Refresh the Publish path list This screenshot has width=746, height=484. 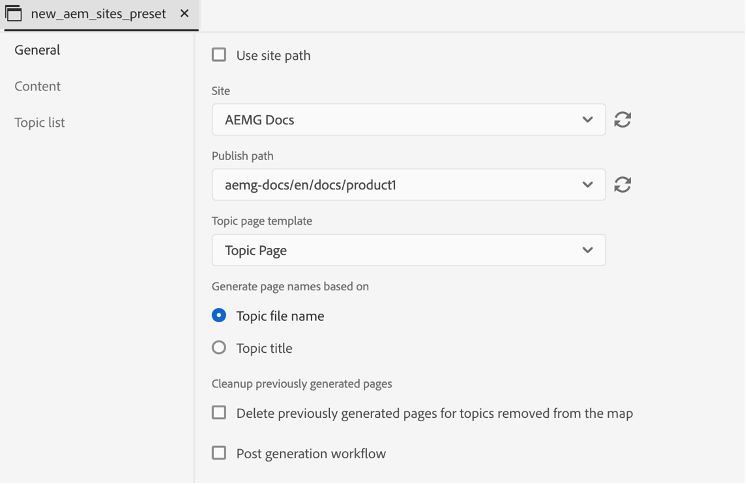pyautogui.click(x=622, y=185)
